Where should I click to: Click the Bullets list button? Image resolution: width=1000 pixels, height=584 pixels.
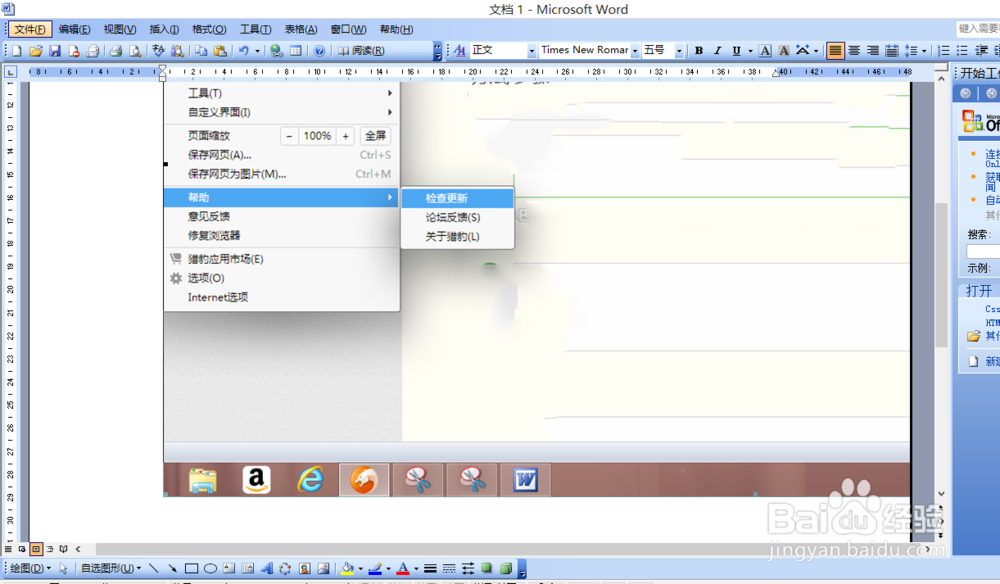(x=962, y=50)
